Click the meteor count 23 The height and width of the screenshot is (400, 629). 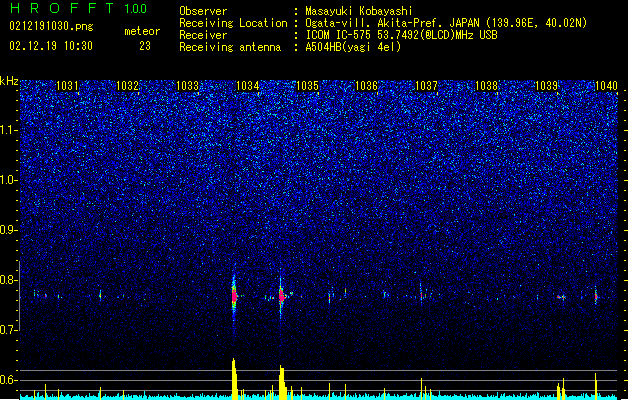145,46
